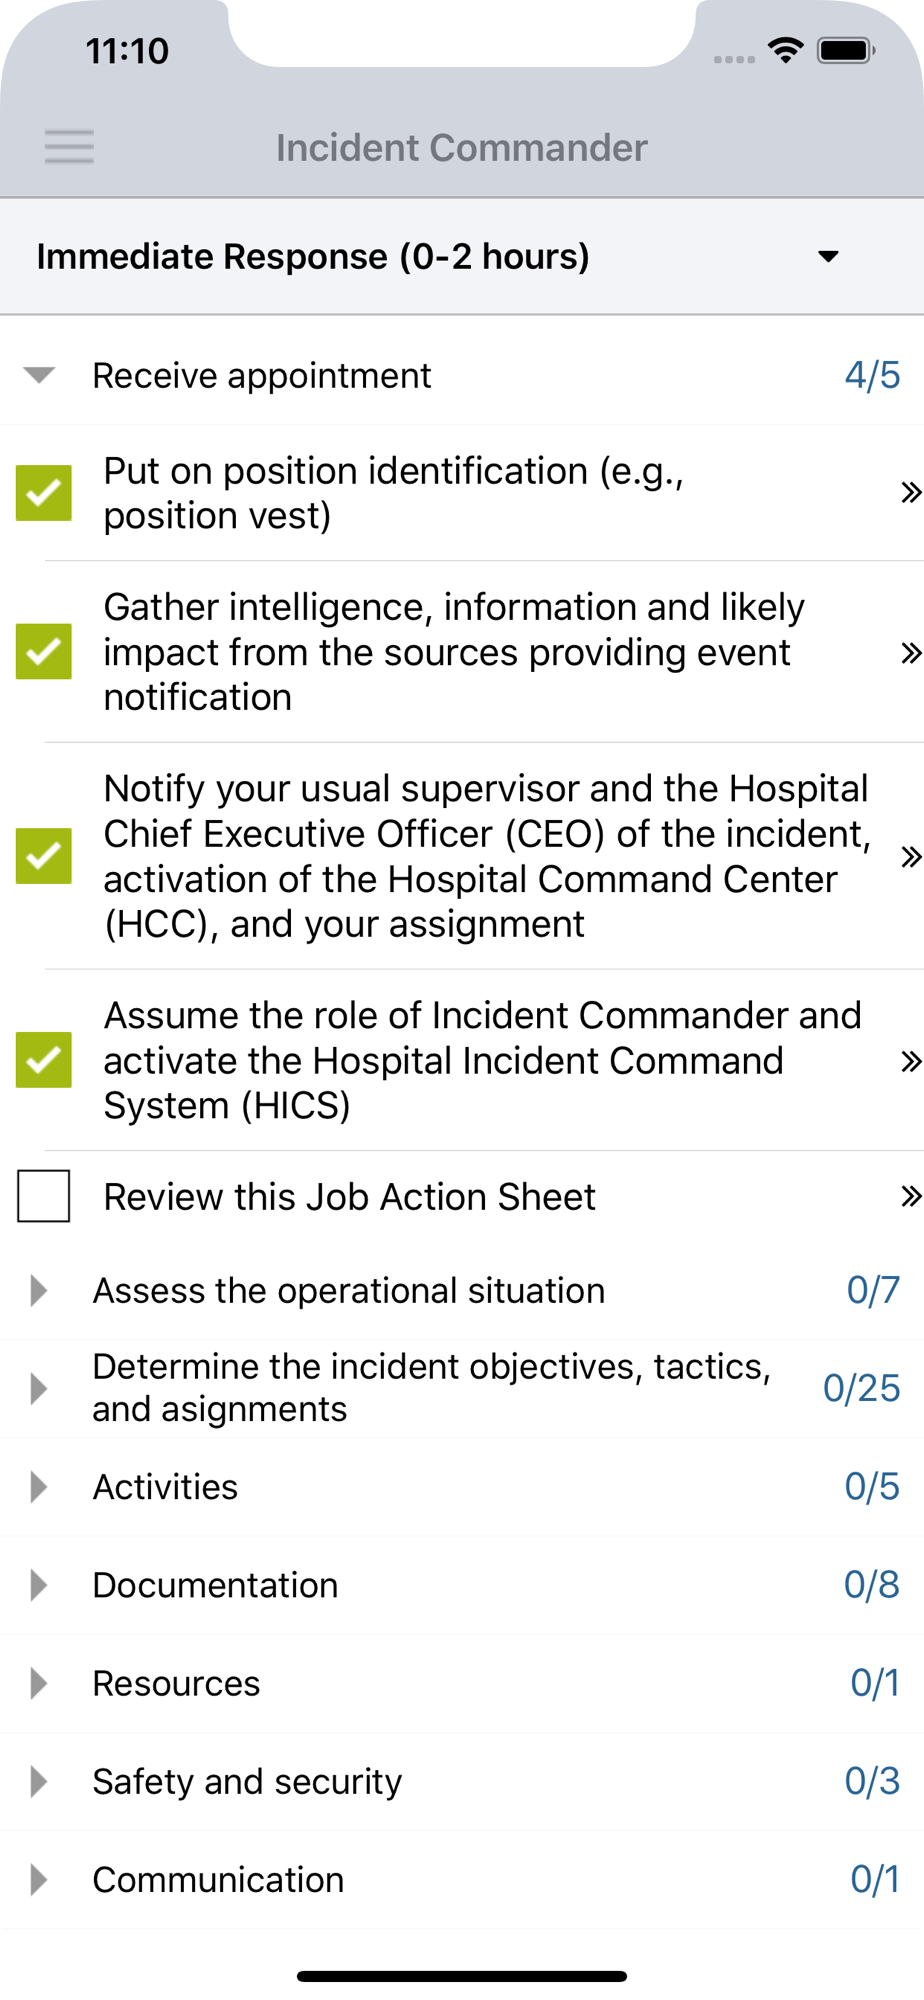Open the Immediate Response time period dropdown
This screenshot has width=924, height=2000.
[x=462, y=257]
